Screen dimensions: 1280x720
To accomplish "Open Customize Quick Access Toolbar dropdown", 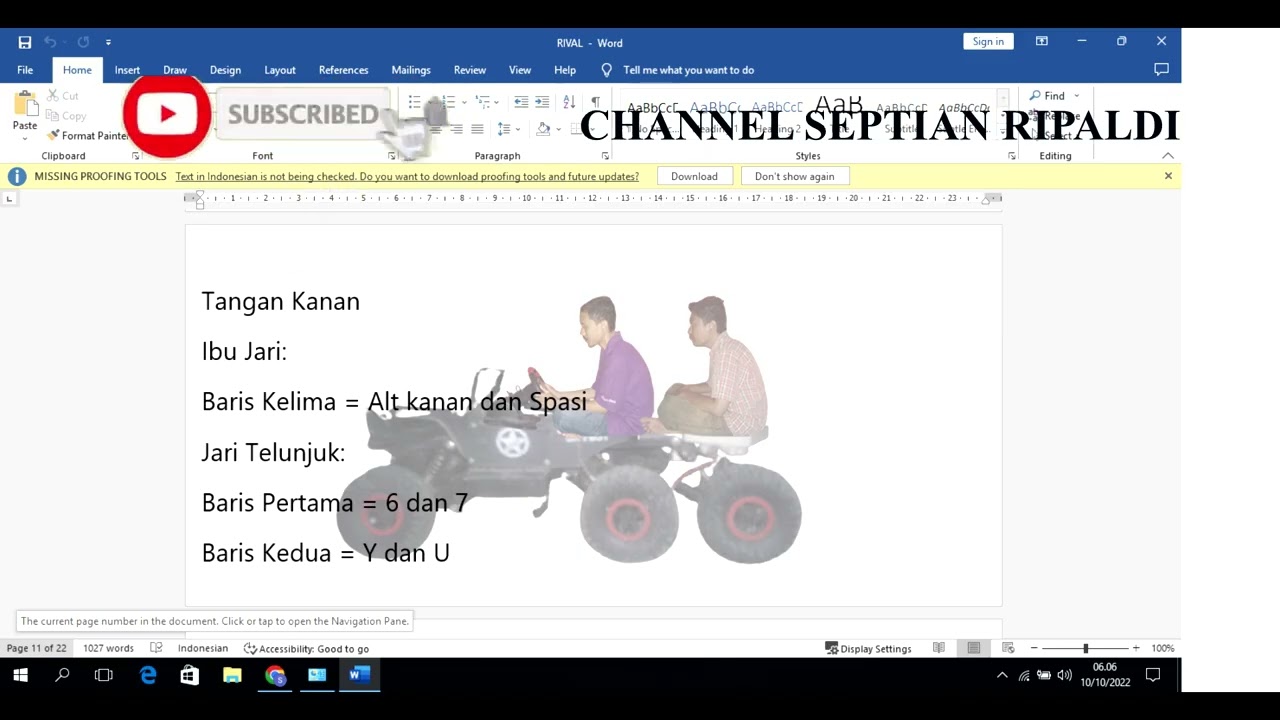I will 108,42.
